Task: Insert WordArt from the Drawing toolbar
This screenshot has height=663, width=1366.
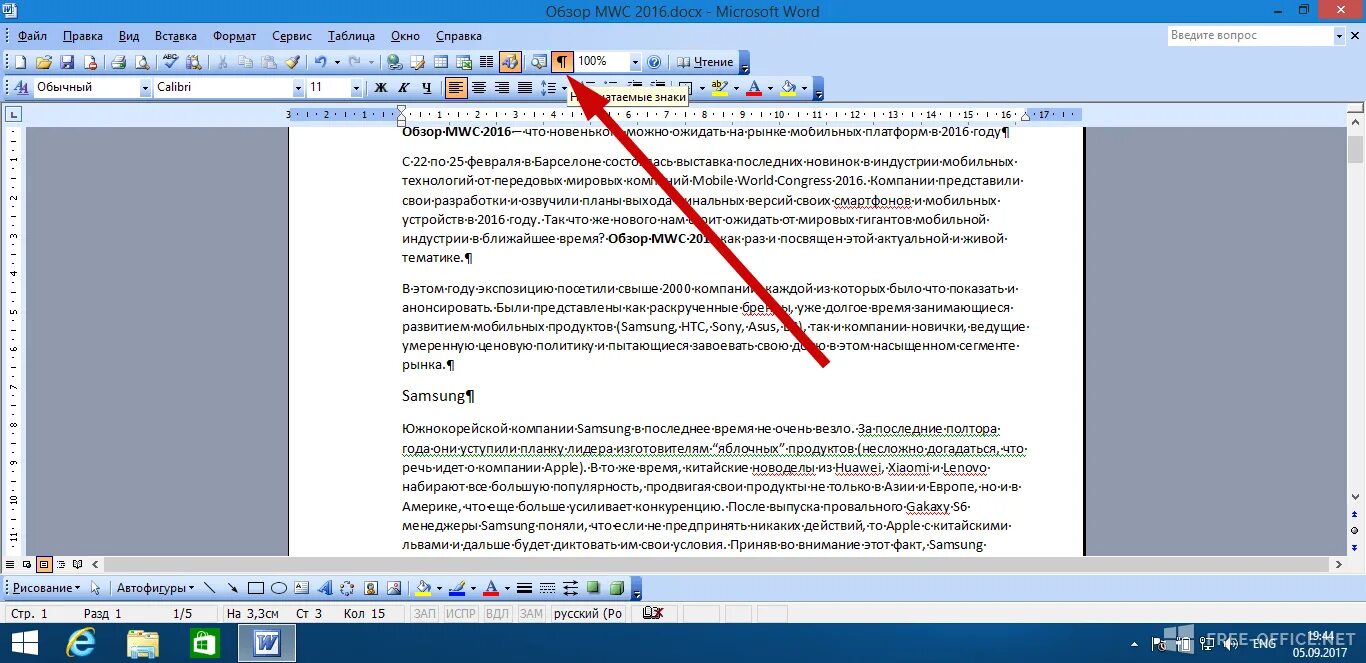Action: pos(325,588)
